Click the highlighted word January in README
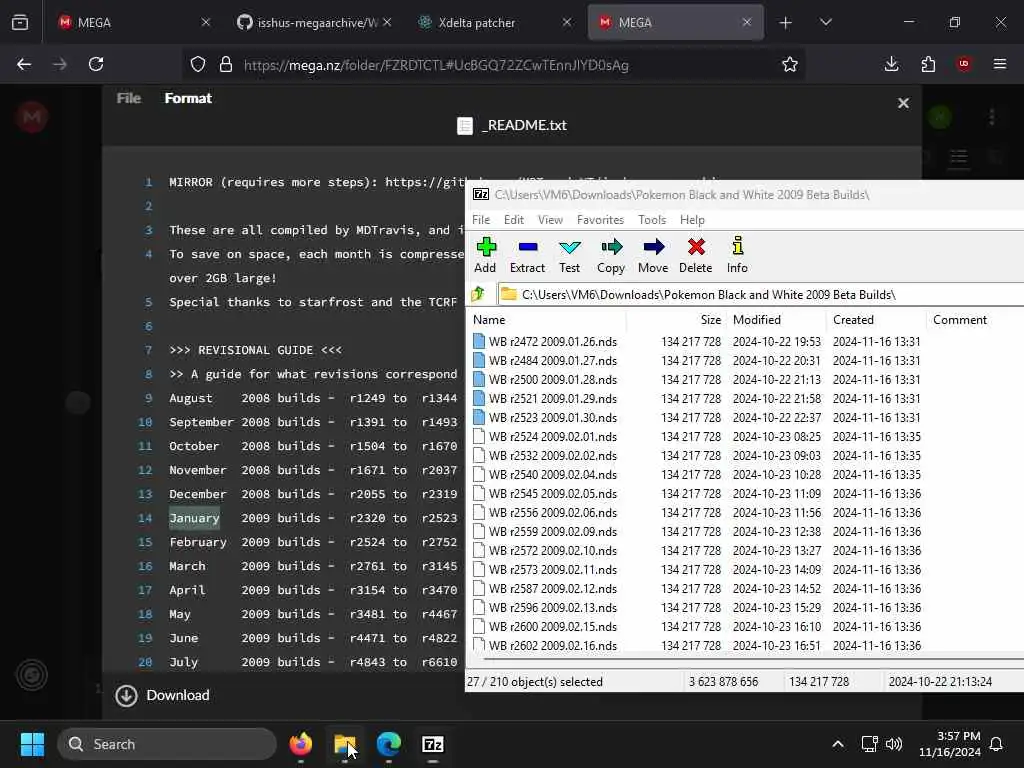The image size is (1024, 768). [x=194, y=518]
